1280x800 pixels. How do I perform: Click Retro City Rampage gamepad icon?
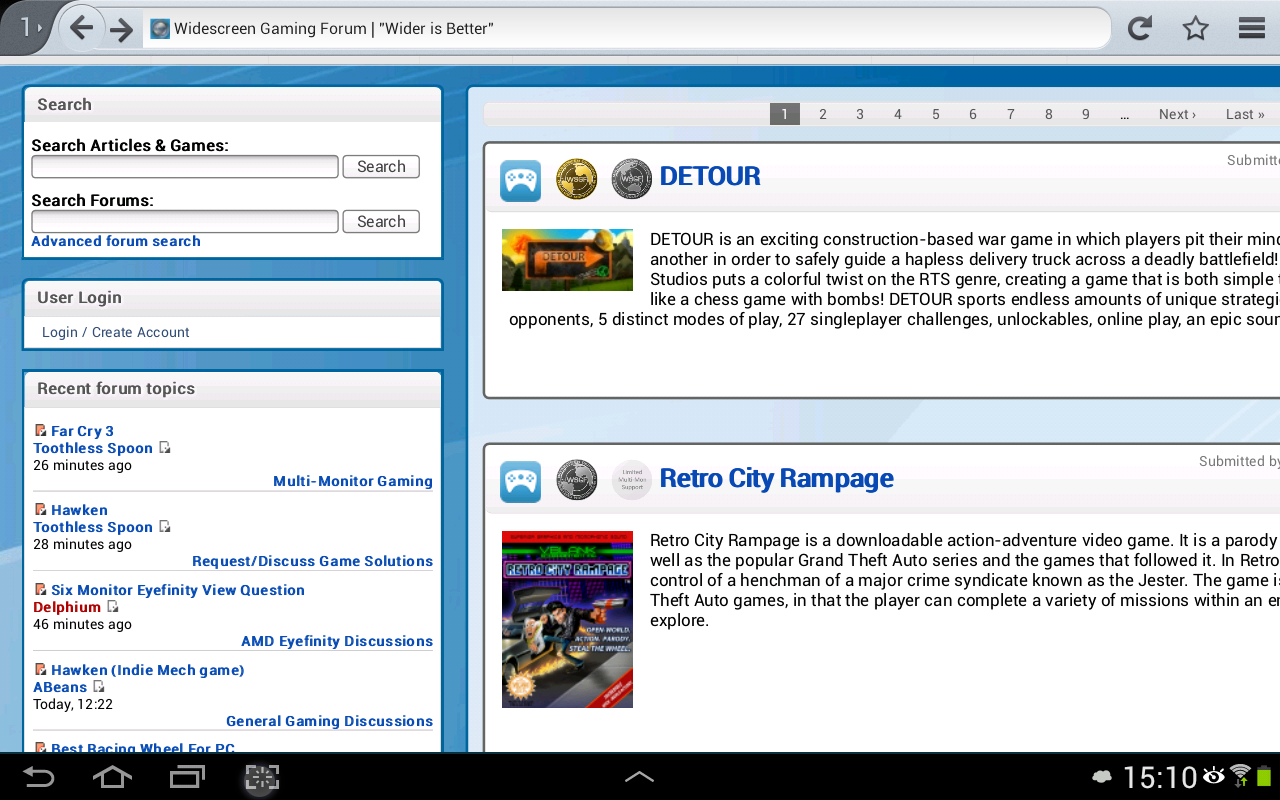pyautogui.click(x=520, y=482)
